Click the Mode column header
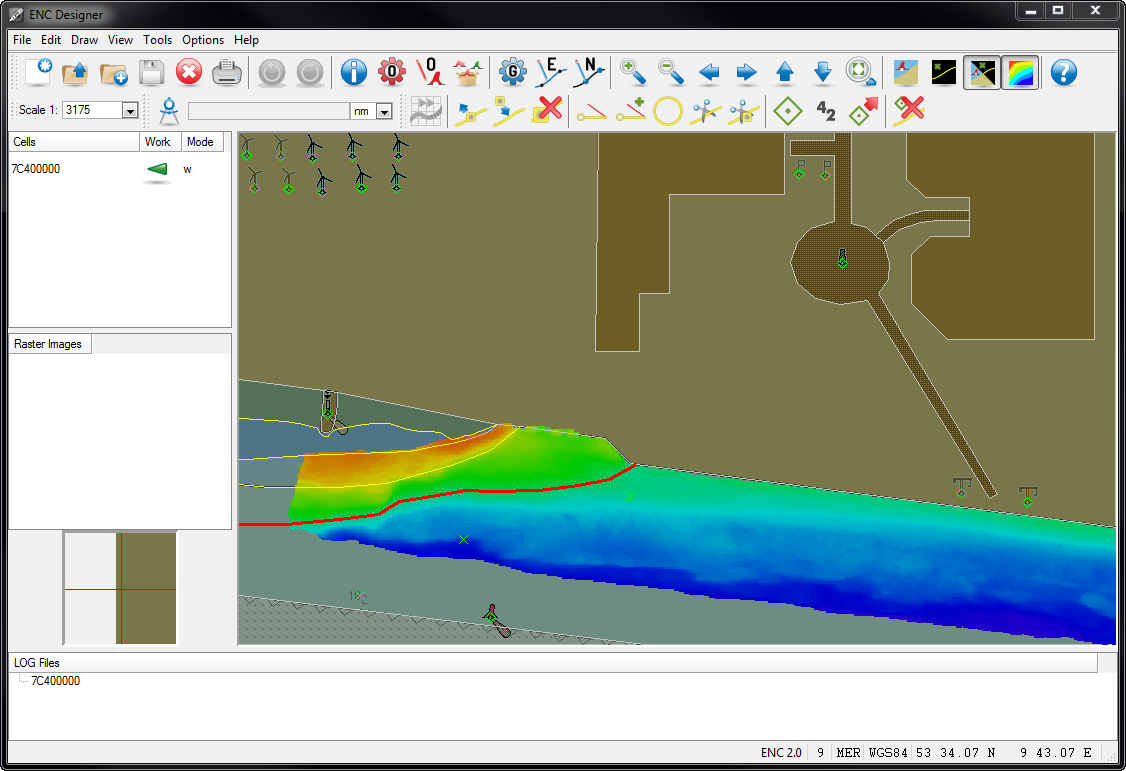 coord(200,142)
